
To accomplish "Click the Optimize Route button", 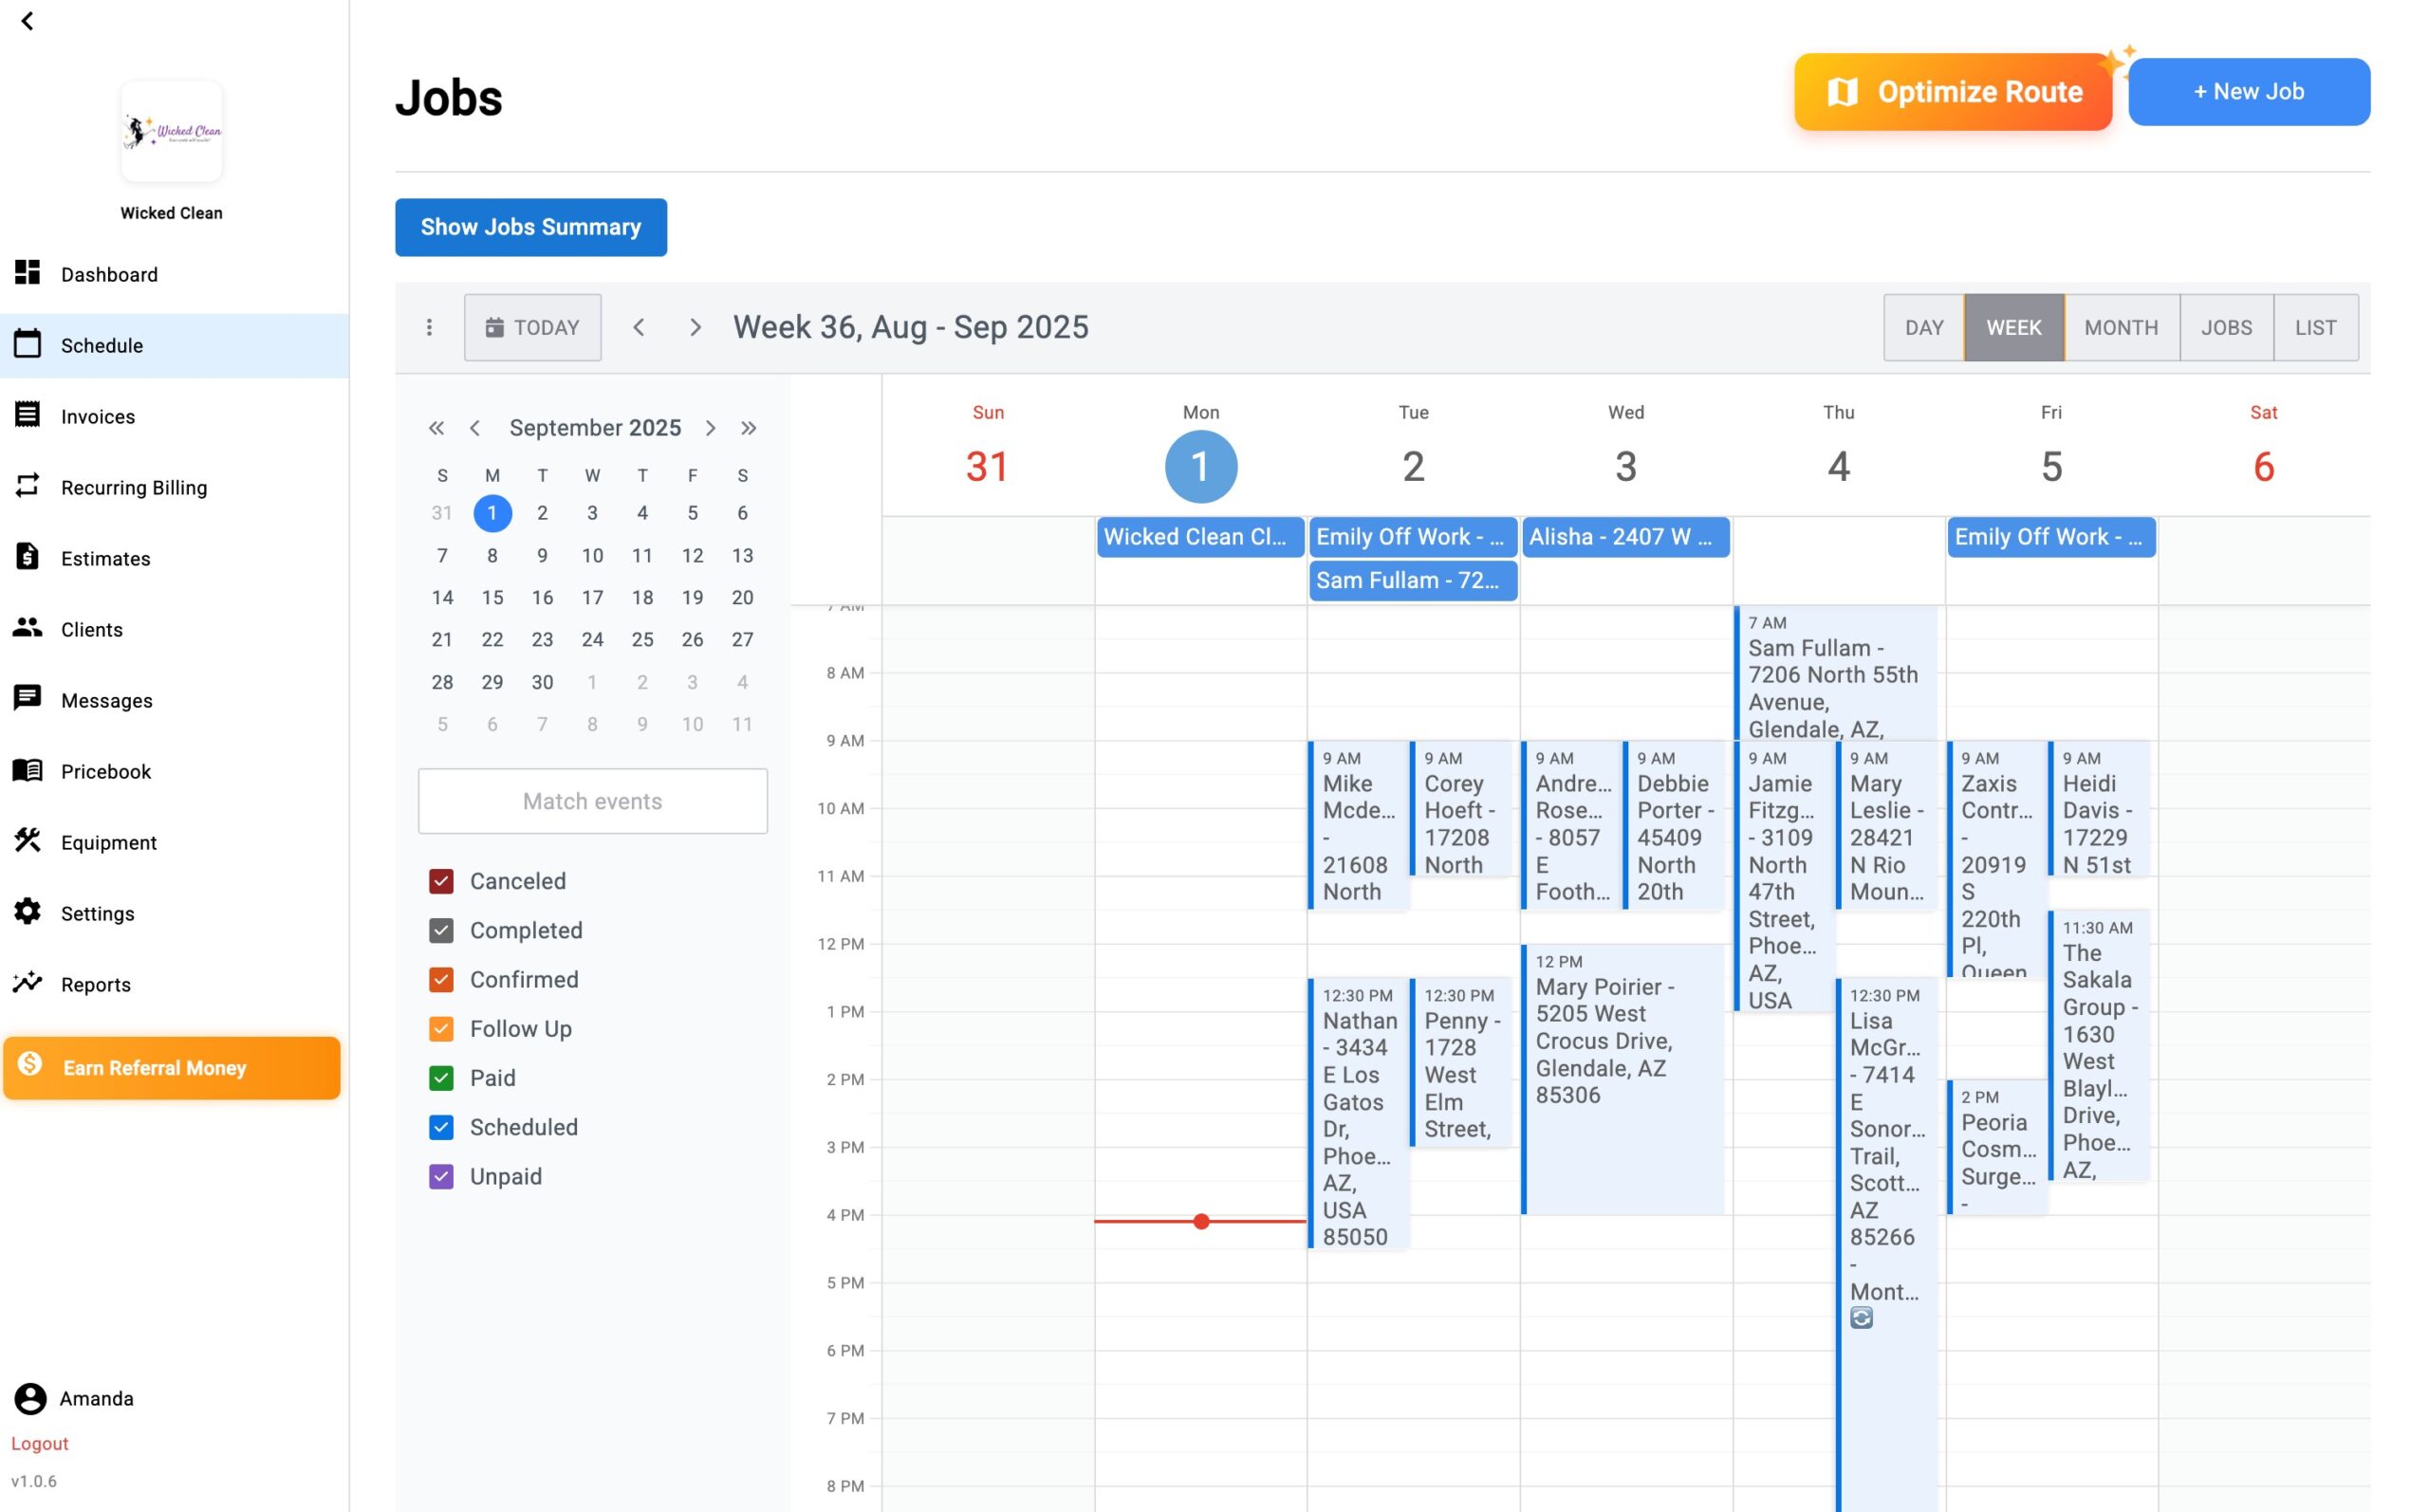I will [1952, 92].
